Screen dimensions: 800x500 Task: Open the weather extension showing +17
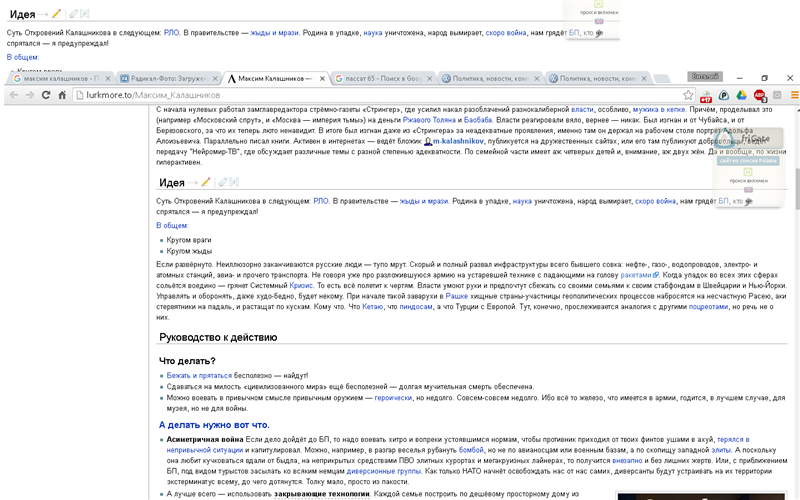(x=706, y=96)
